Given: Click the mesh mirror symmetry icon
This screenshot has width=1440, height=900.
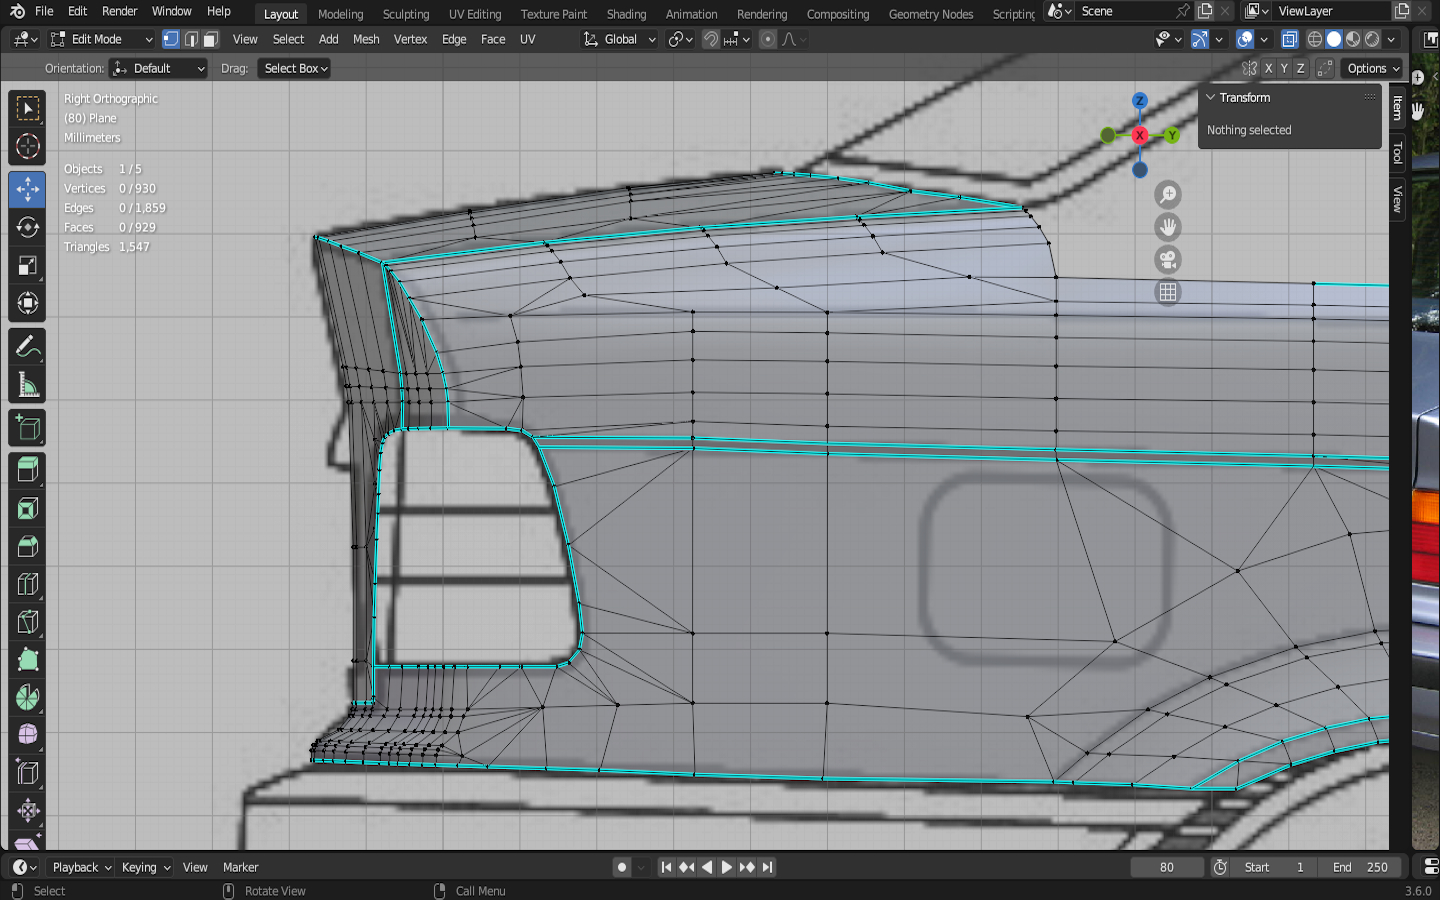Looking at the screenshot, I should pyautogui.click(x=1249, y=68).
